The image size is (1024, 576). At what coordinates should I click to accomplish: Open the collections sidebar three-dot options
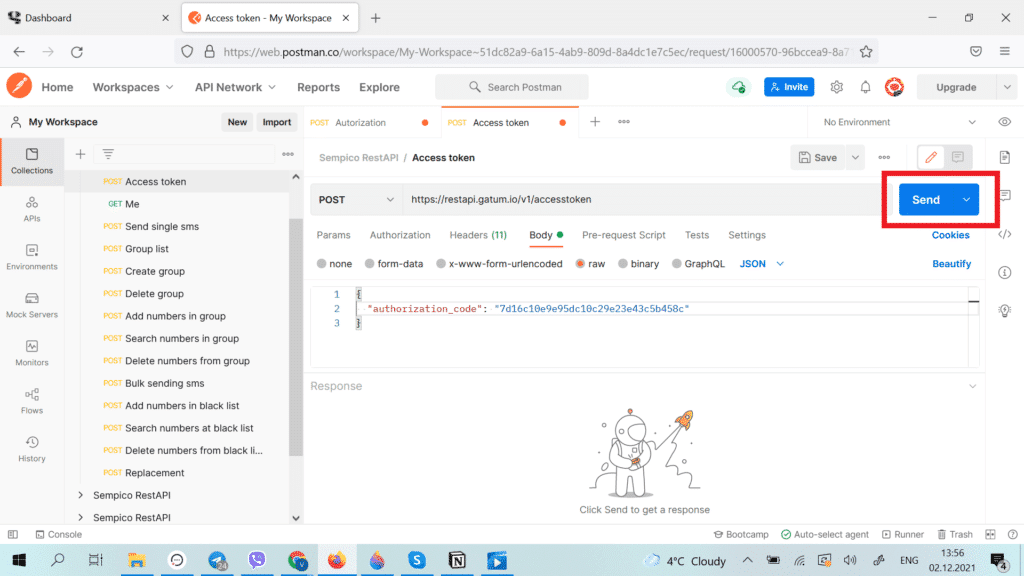288,154
